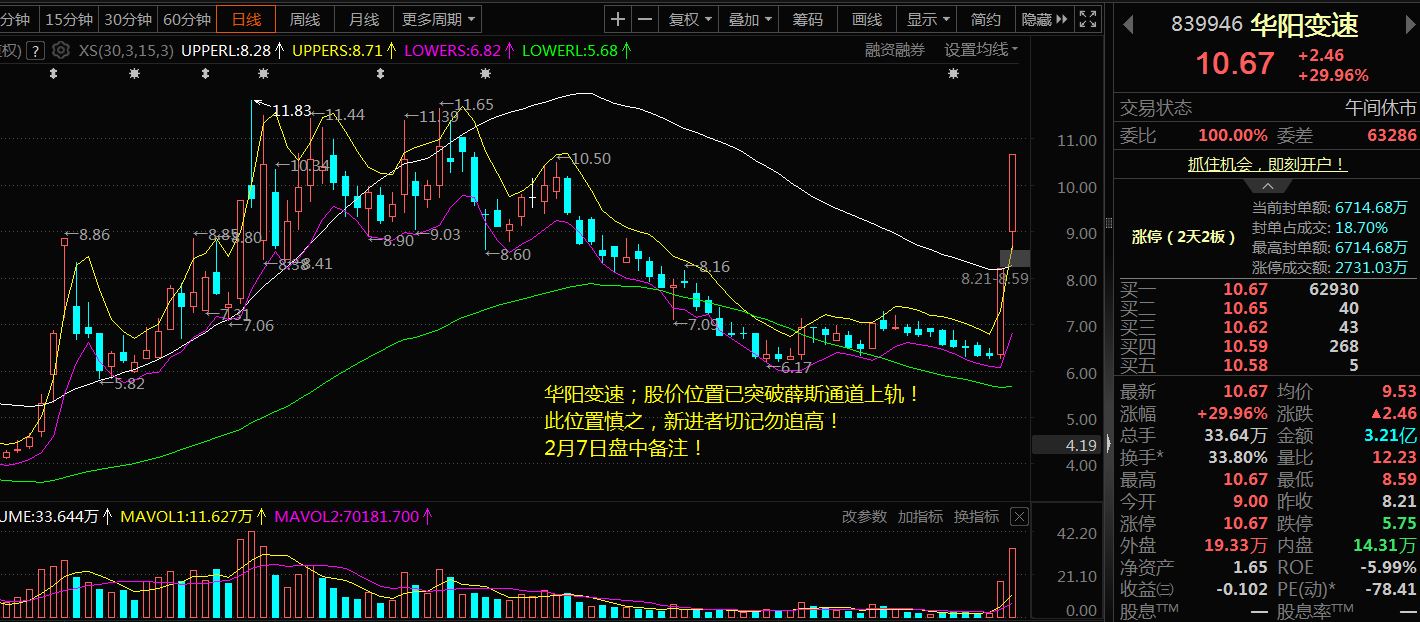Open XS indicator settings gear icon
The width and height of the screenshot is (1420, 622).
(x=61, y=50)
